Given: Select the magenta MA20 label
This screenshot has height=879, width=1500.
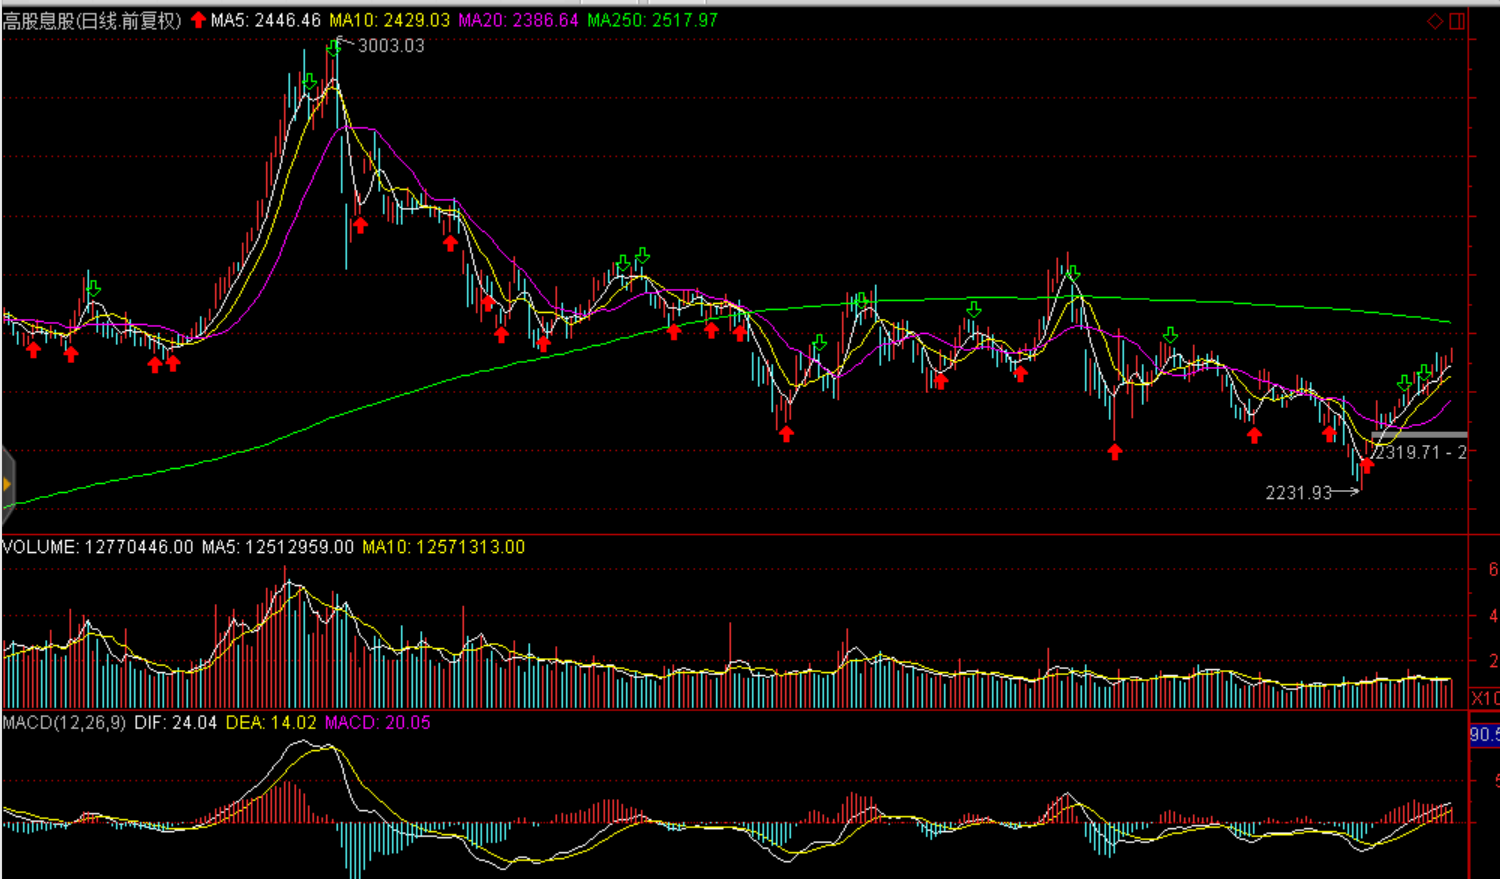Looking at the screenshot, I should [x=518, y=20].
